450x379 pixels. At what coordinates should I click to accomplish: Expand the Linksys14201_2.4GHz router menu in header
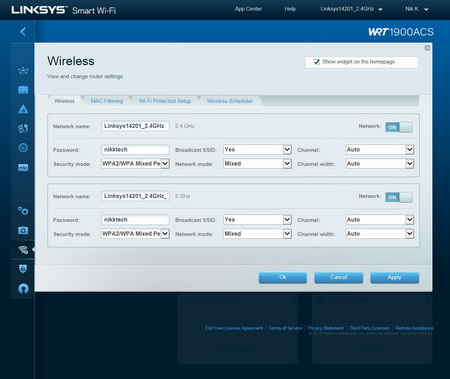click(351, 9)
